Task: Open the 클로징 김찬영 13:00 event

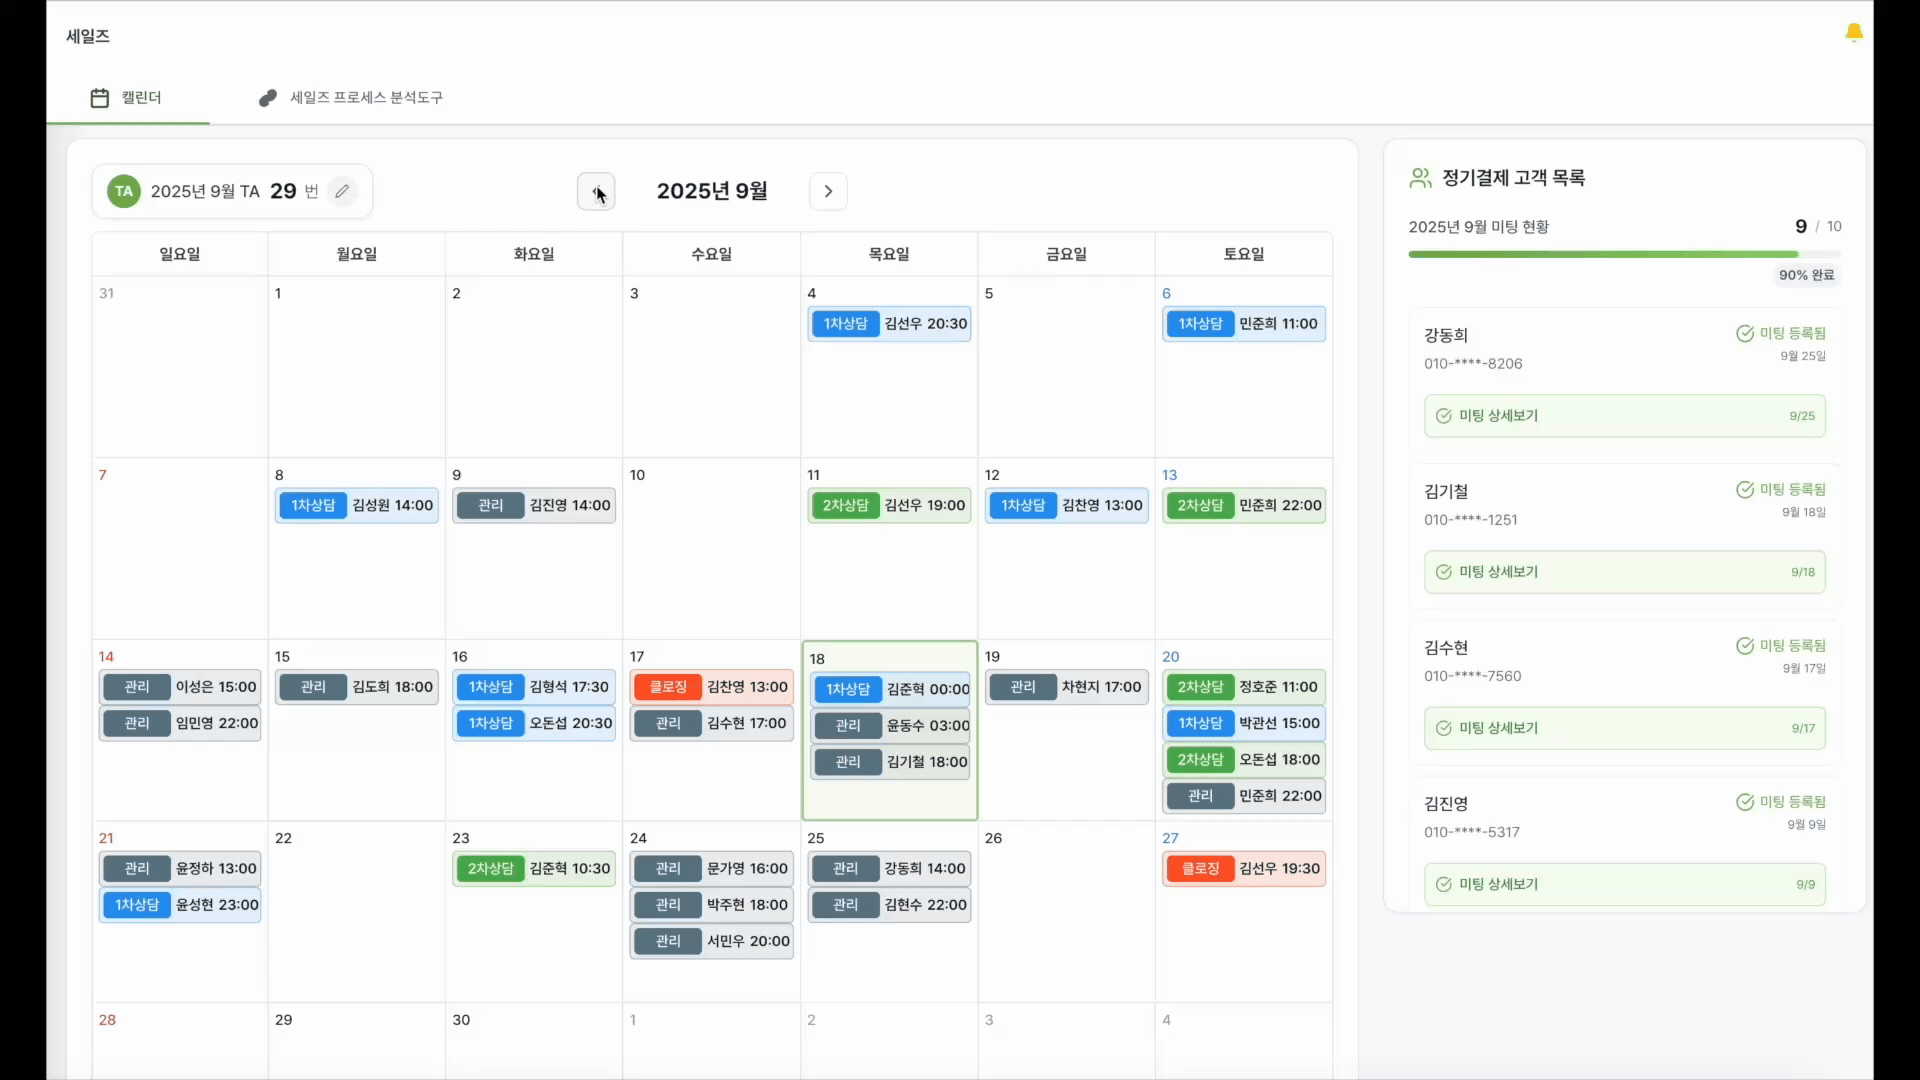Action: (711, 687)
